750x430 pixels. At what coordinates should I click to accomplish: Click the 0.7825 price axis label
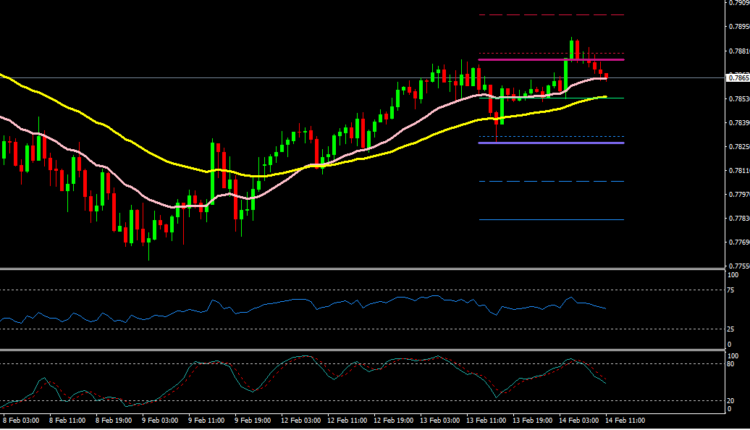736,147
